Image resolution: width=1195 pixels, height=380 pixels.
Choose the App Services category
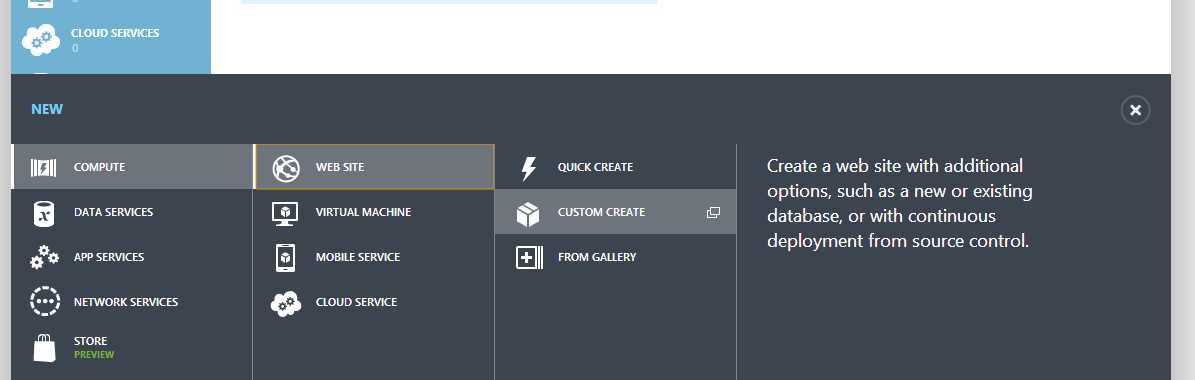[x=132, y=257]
